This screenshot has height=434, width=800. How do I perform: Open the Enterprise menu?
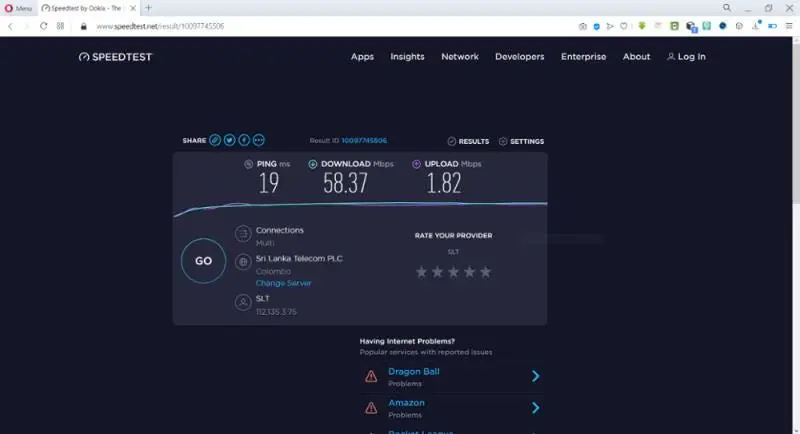[x=583, y=57]
